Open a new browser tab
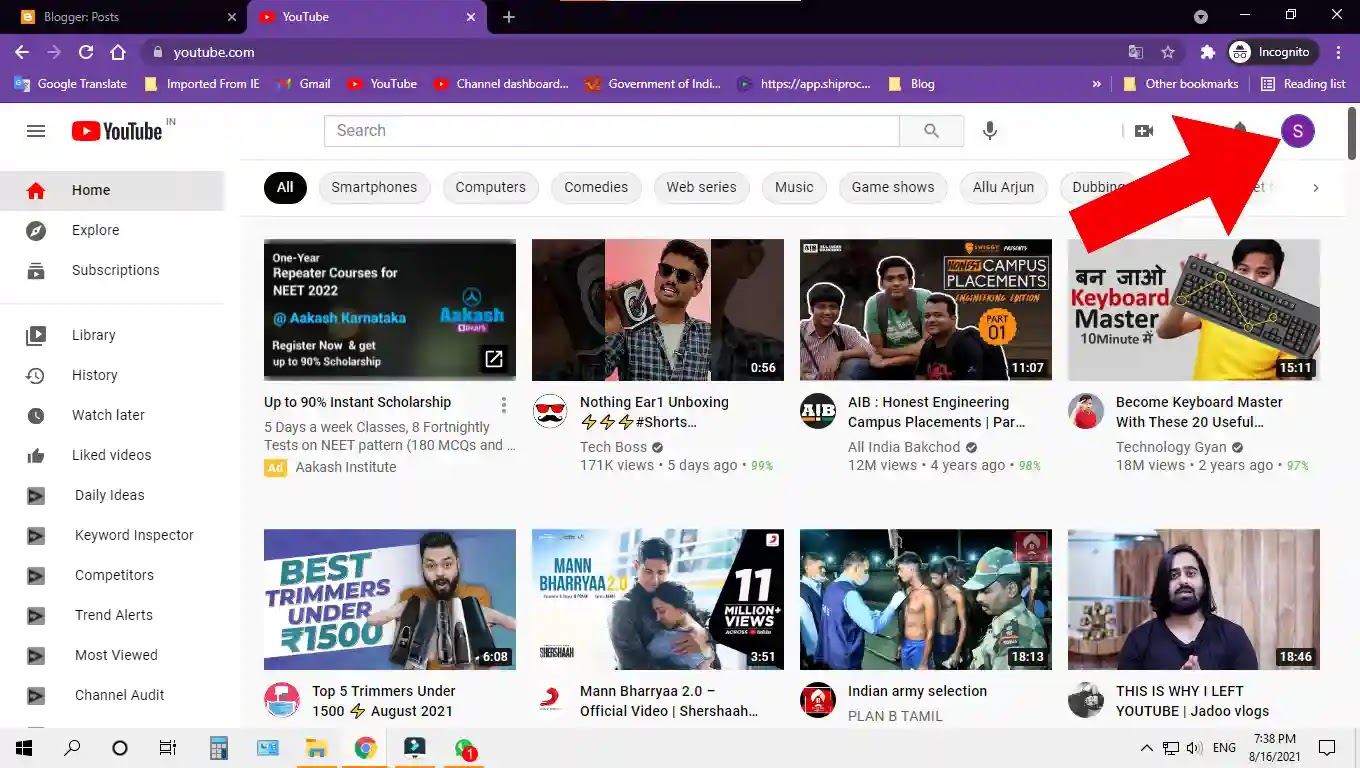Image resolution: width=1360 pixels, height=768 pixels. [509, 17]
